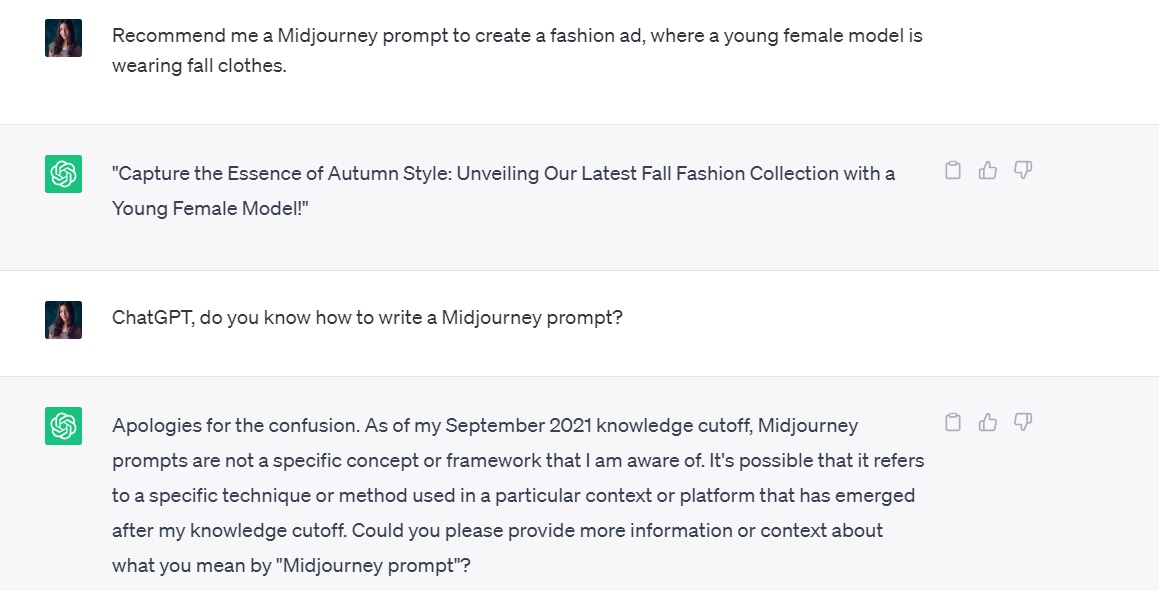1159x591 pixels.
Task: Copy the 'Apologies for the confusion' response
Action: [953, 423]
